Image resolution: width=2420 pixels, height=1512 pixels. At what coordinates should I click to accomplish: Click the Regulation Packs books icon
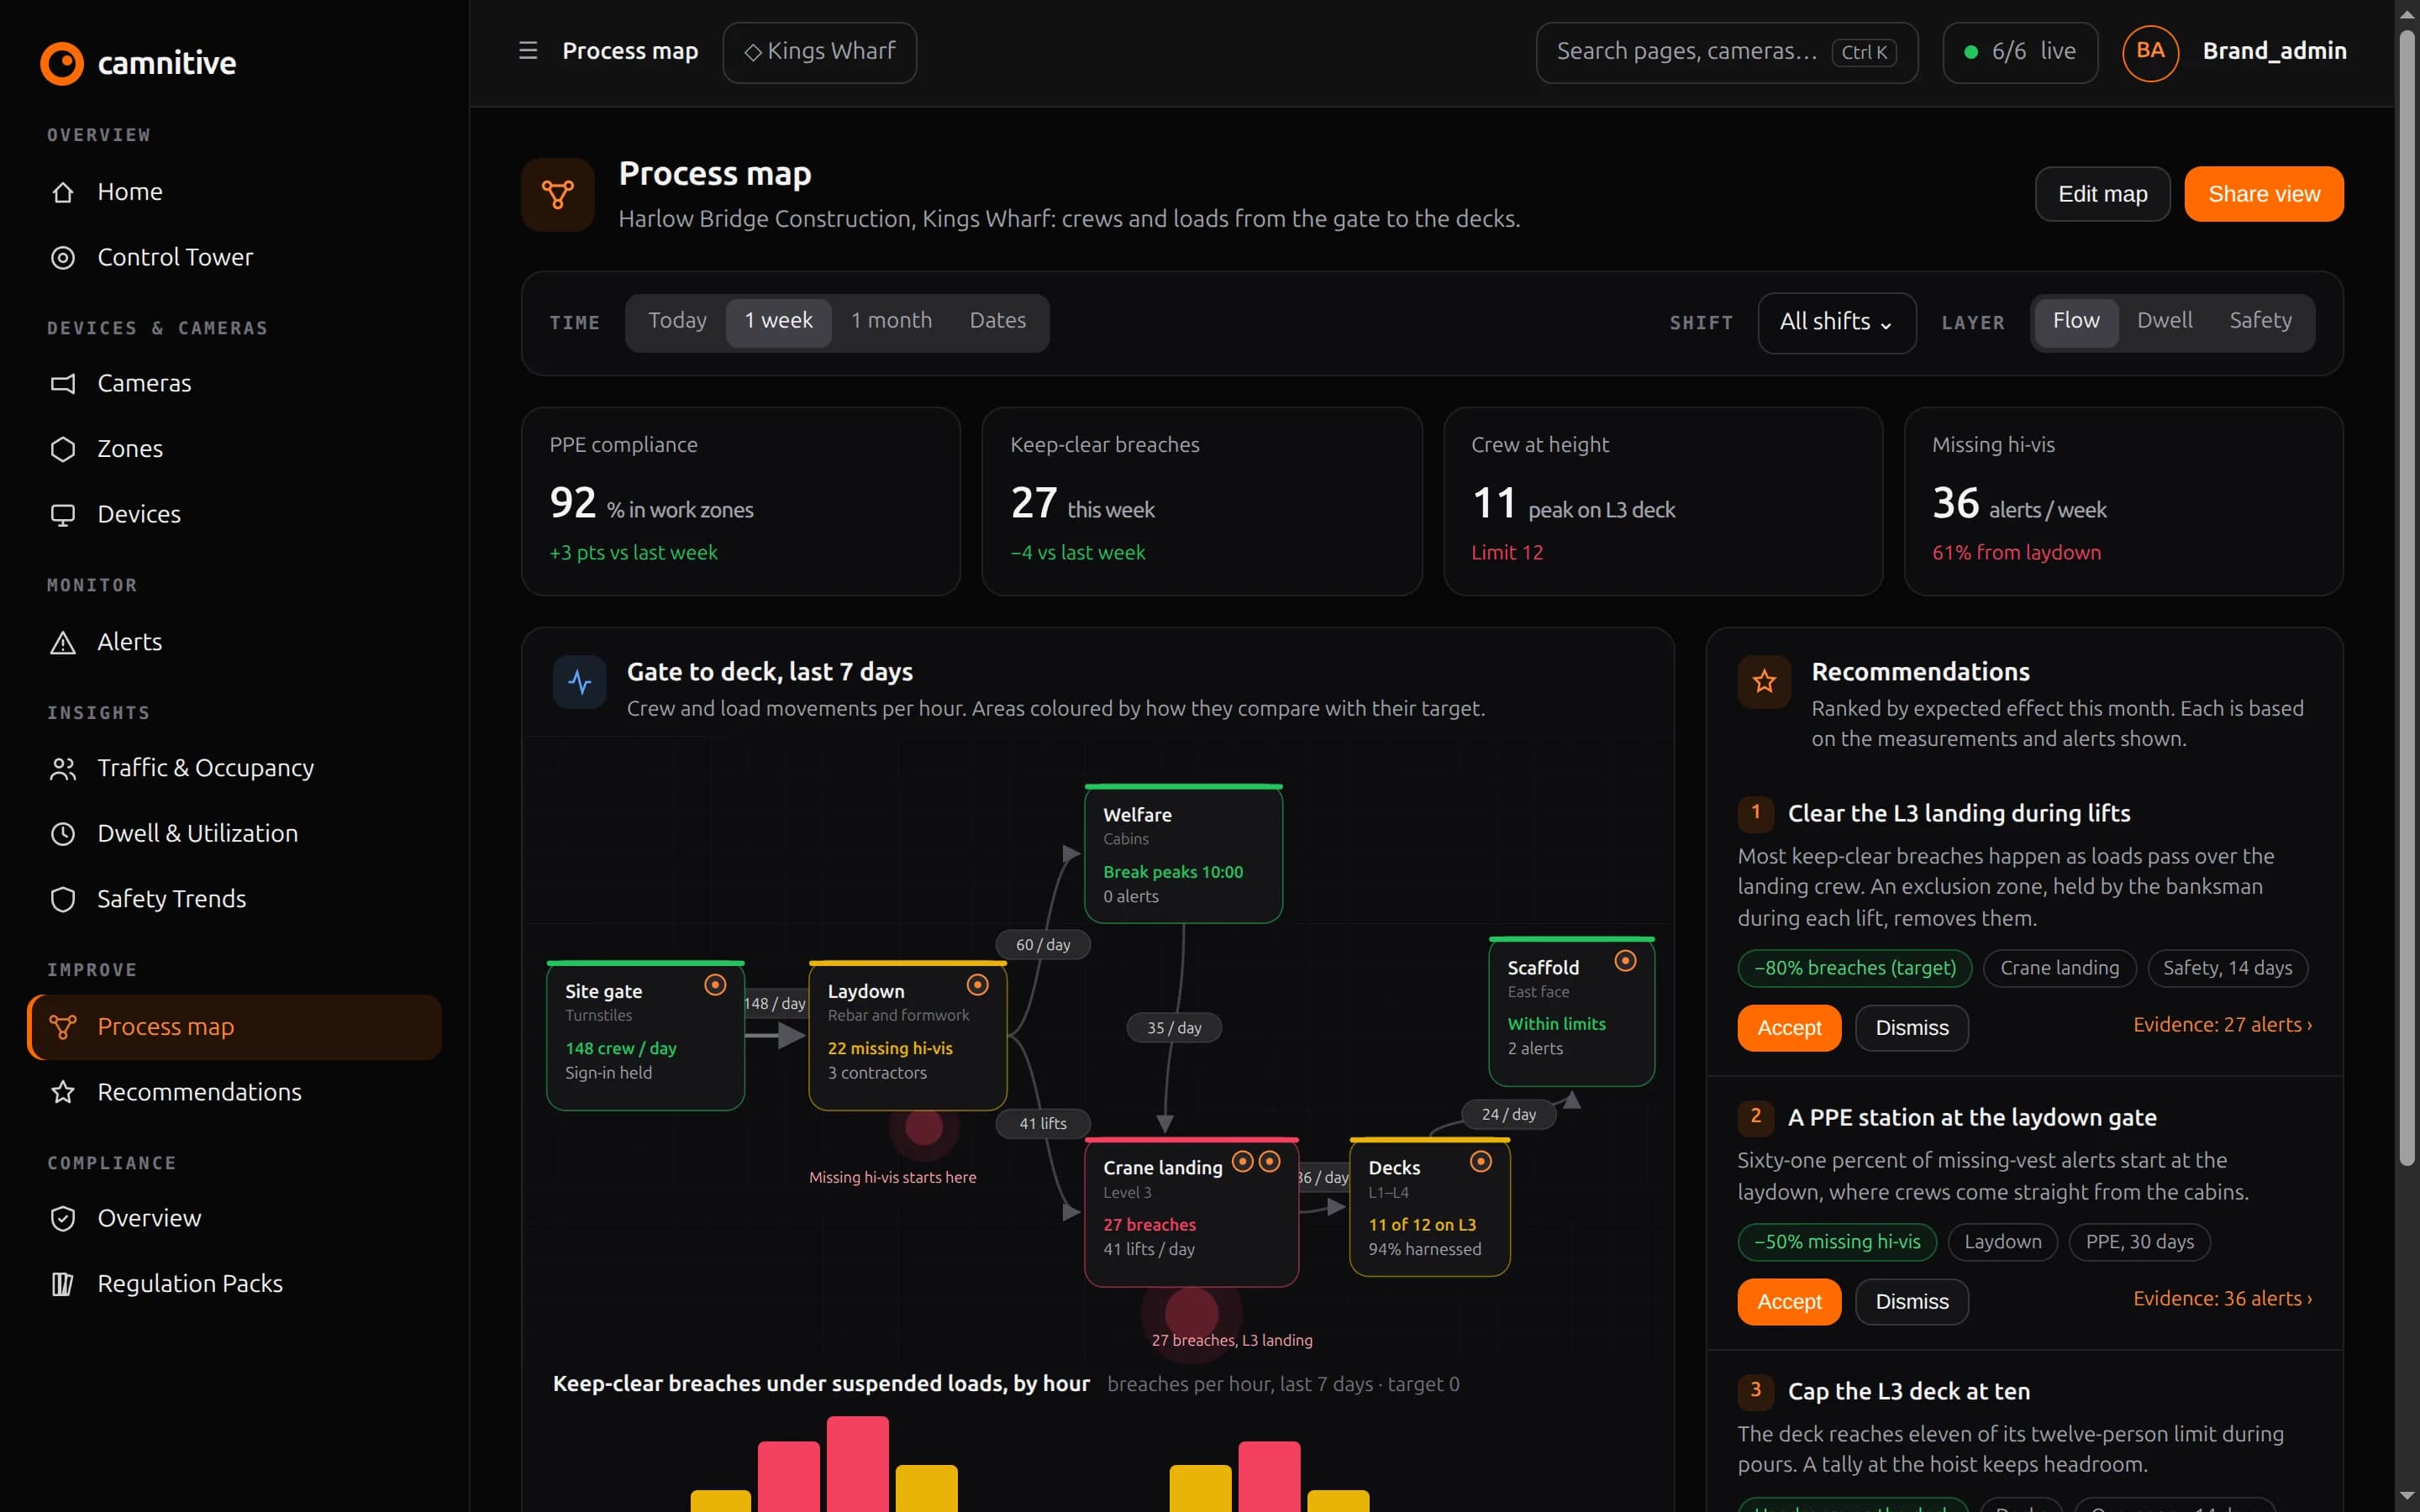click(63, 1284)
